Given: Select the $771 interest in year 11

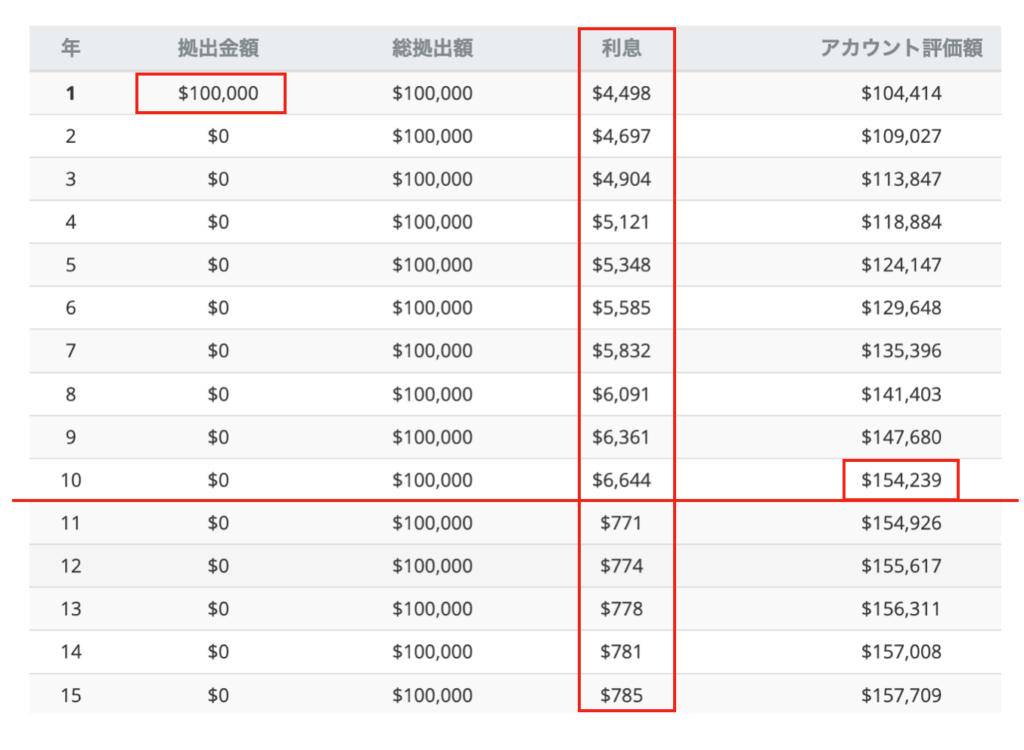Looking at the screenshot, I should click(x=621, y=523).
